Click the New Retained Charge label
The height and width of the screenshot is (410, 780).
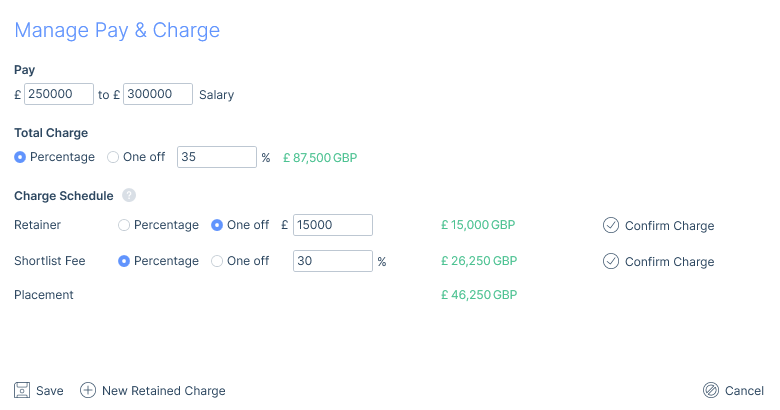(164, 391)
